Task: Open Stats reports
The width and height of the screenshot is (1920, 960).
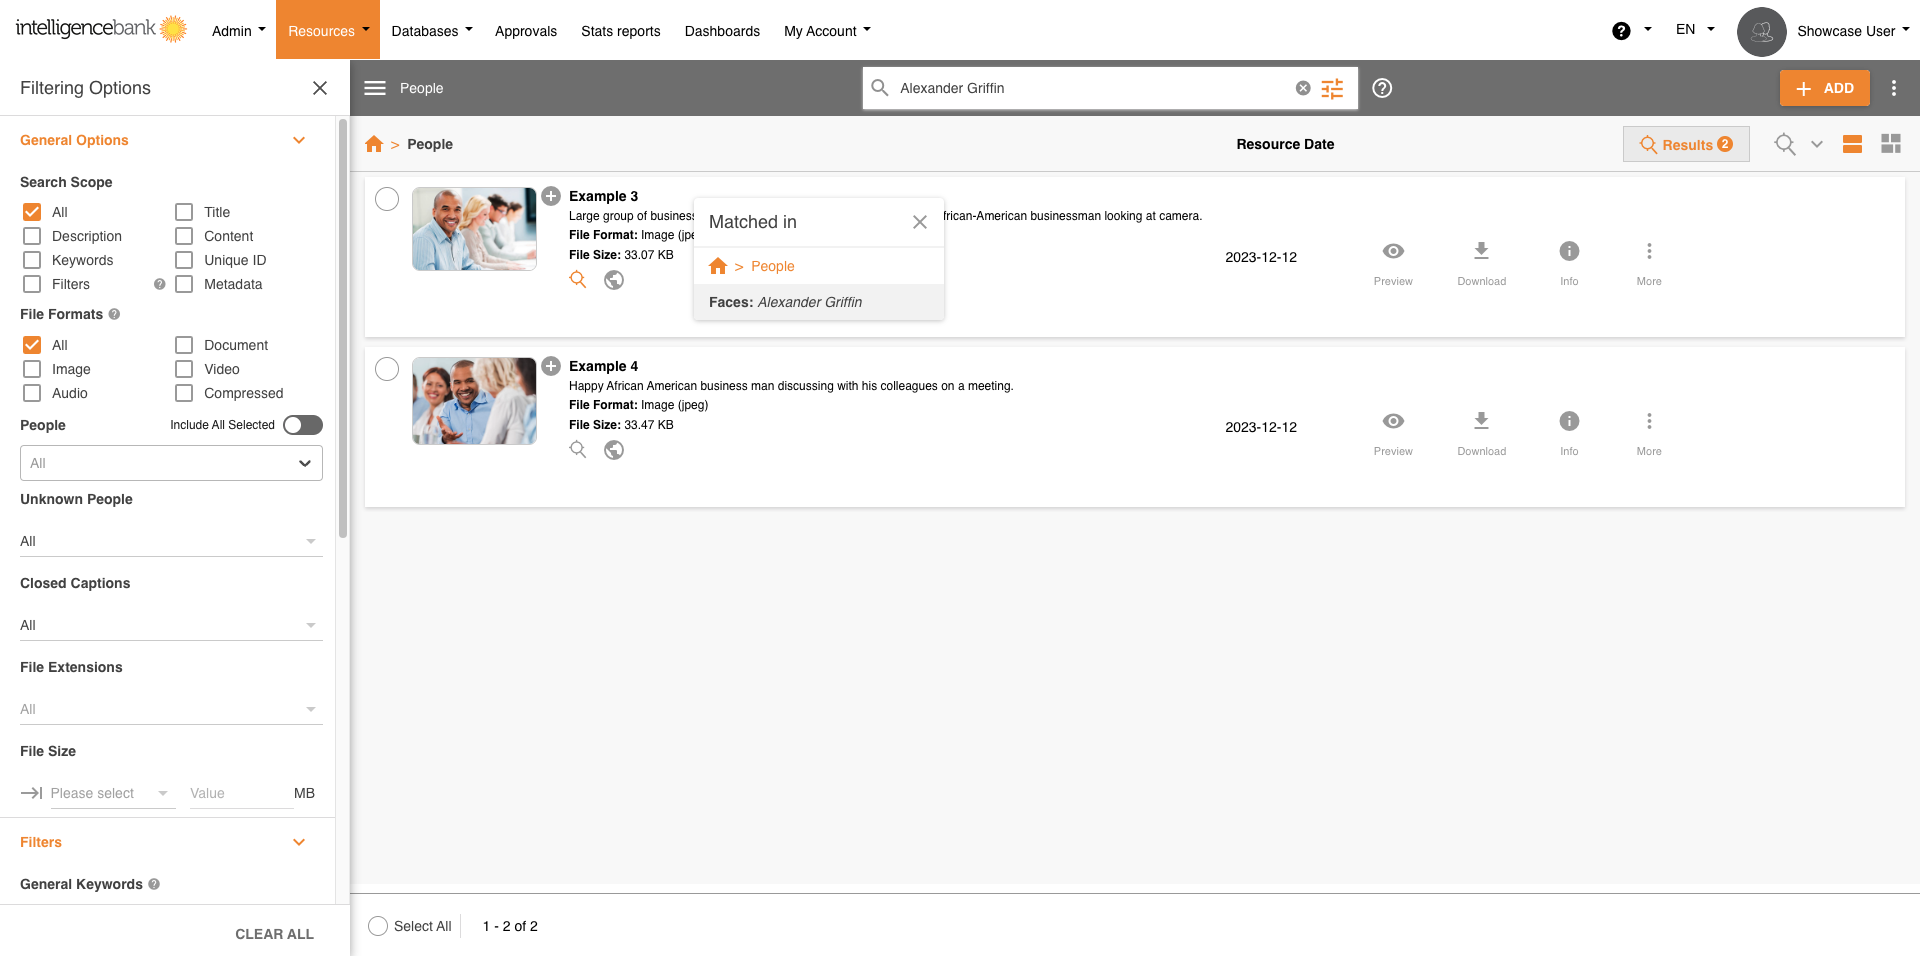Action: 621,31
